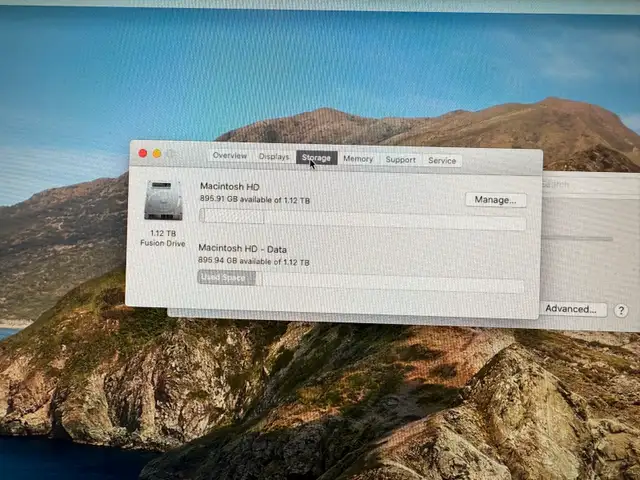
Task: Open the Memory tab
Action: click(x=358, y=159)
